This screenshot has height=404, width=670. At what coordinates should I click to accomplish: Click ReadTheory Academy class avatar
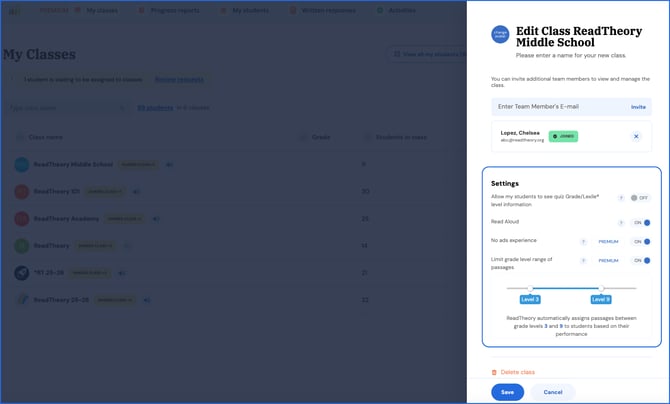22,219
